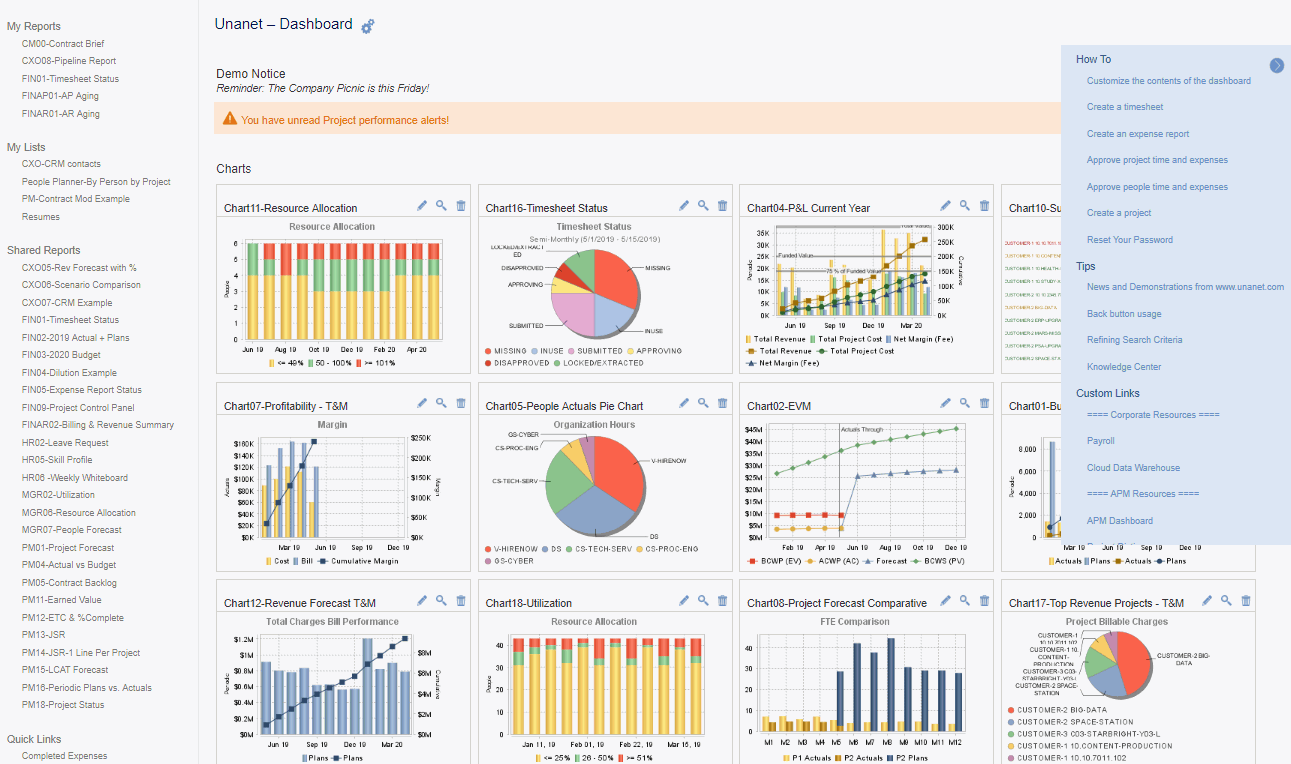This screenshot has width=1291, height=764.
Task: Zoom Chart18-Utilization magnifier icon
Action: click(x=703, y=600)
